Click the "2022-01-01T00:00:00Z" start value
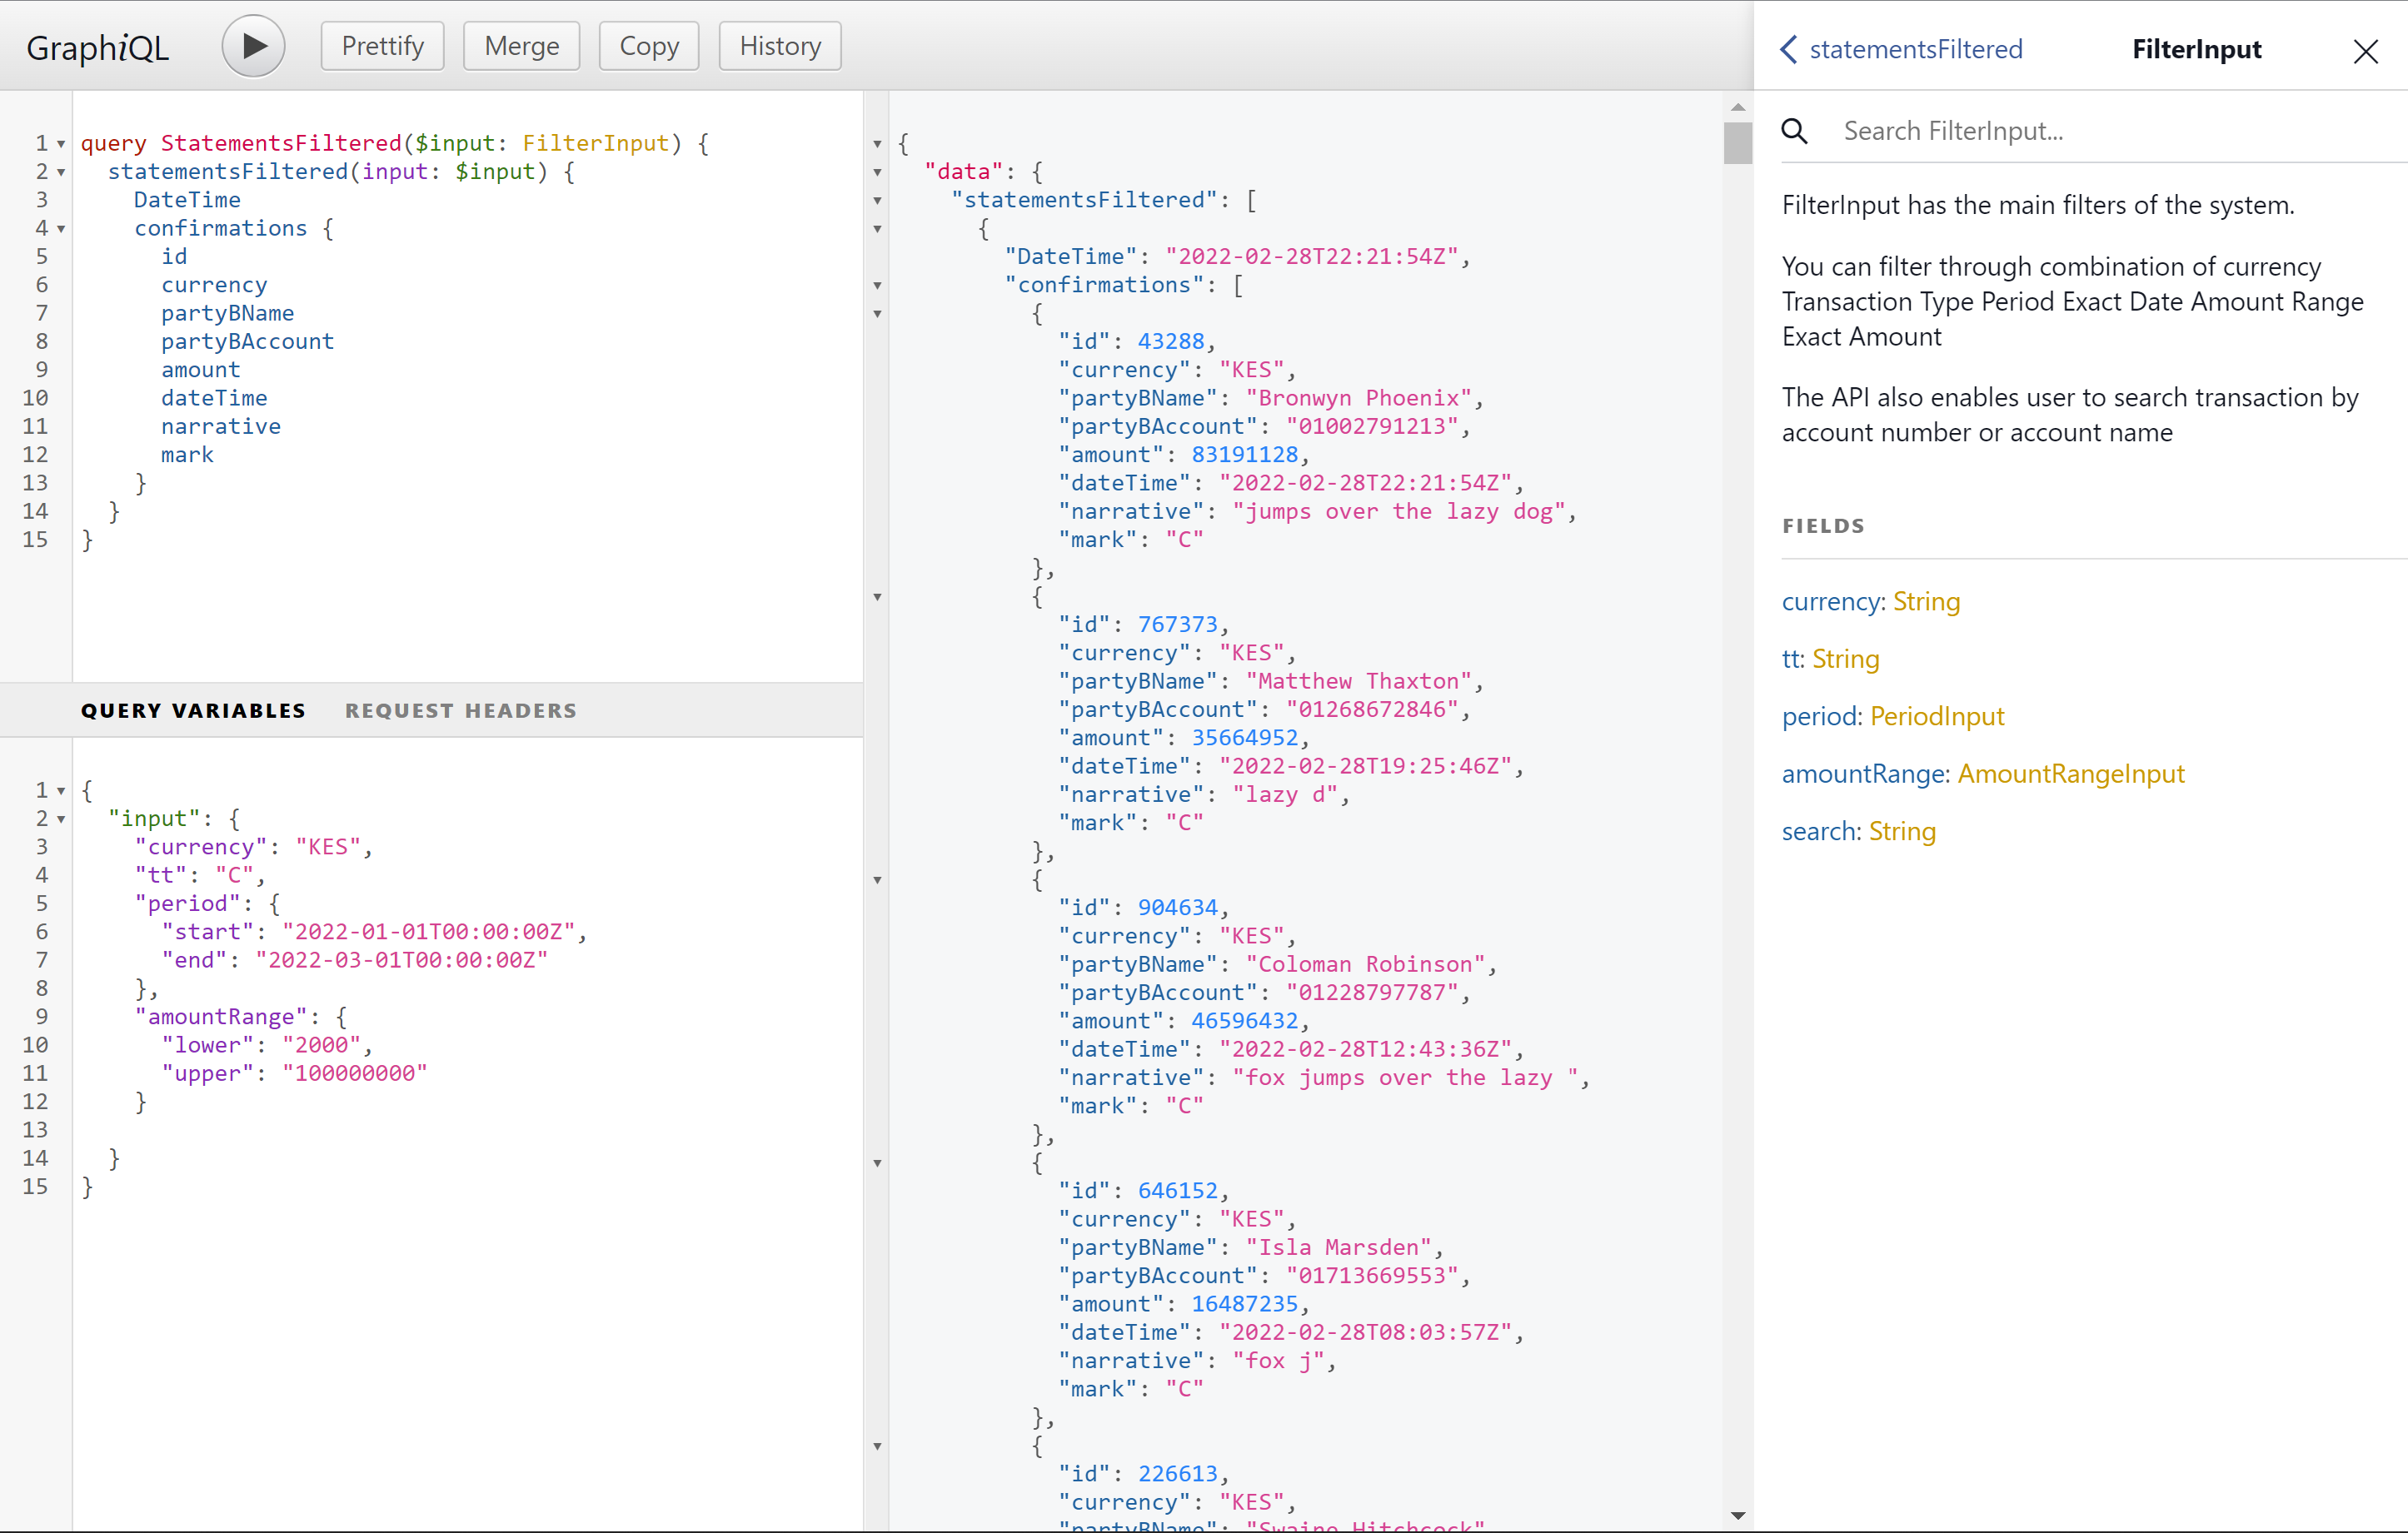This screenshot has width=2408, height=1533. click(429, 931)
